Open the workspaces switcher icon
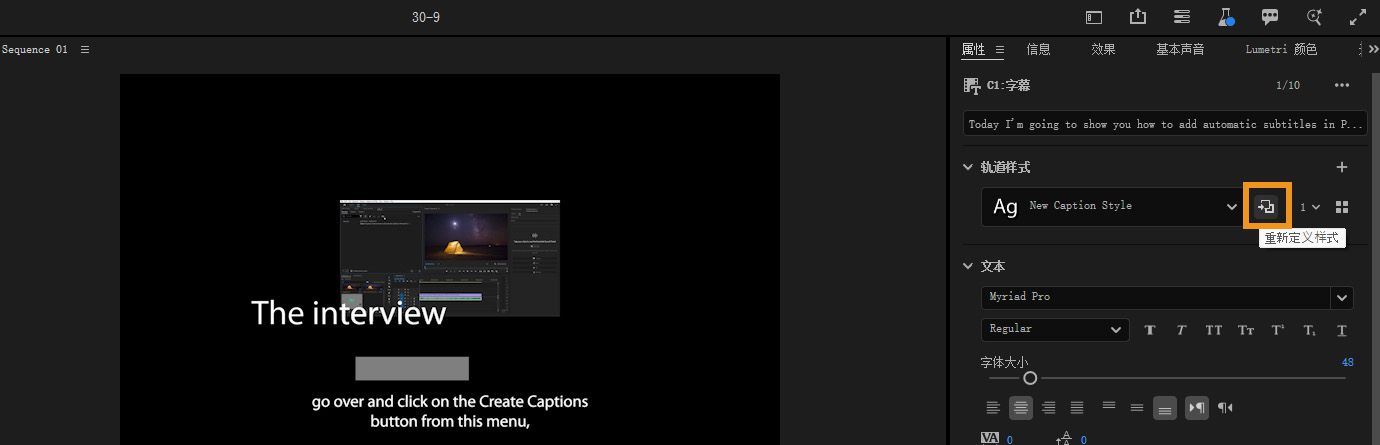Screen dimensions: 1380x445 click(x=1182, y=17)
